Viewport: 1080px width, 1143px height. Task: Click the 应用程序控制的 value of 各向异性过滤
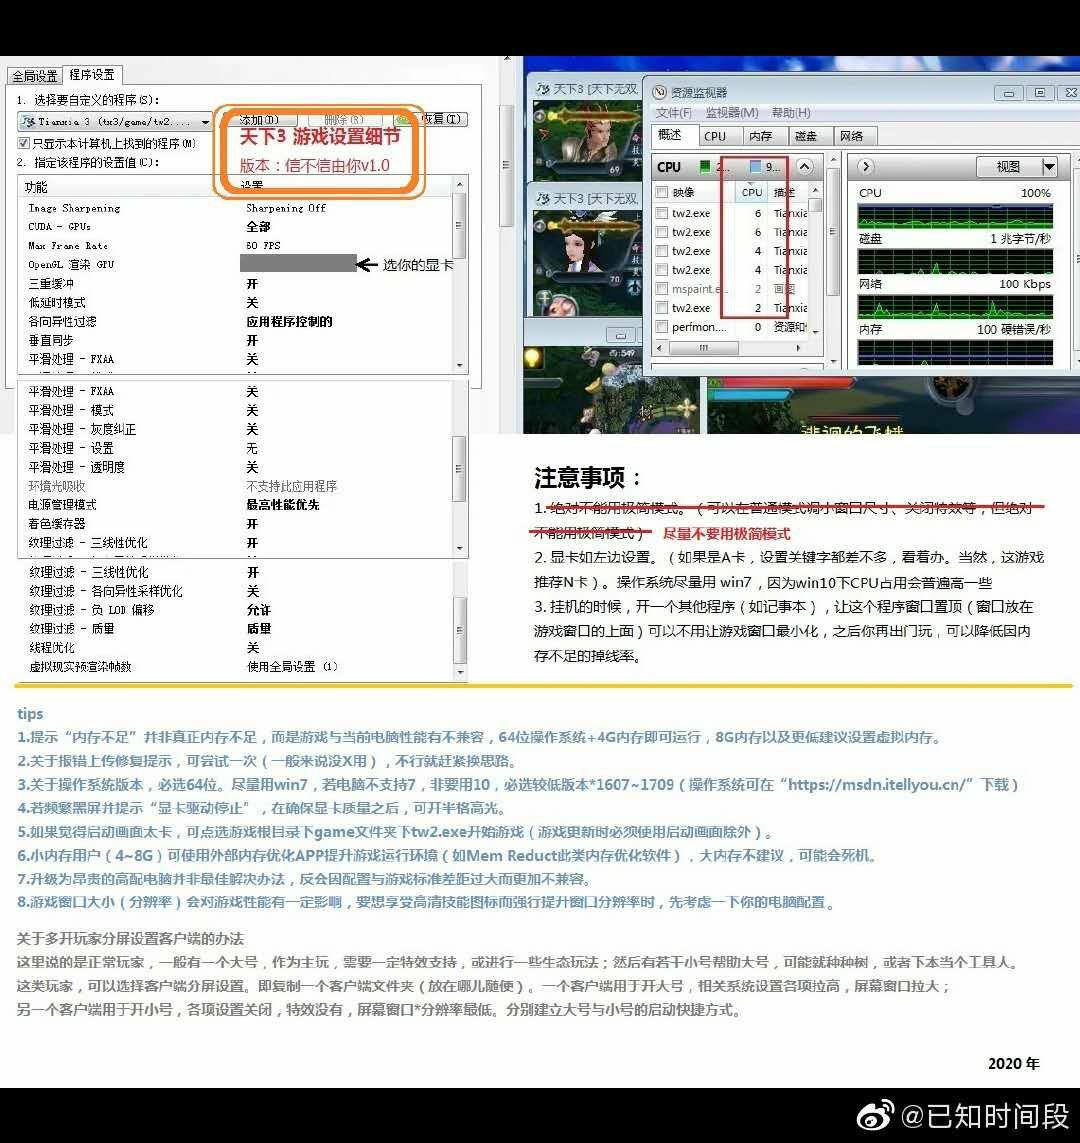tap(289, 321)
